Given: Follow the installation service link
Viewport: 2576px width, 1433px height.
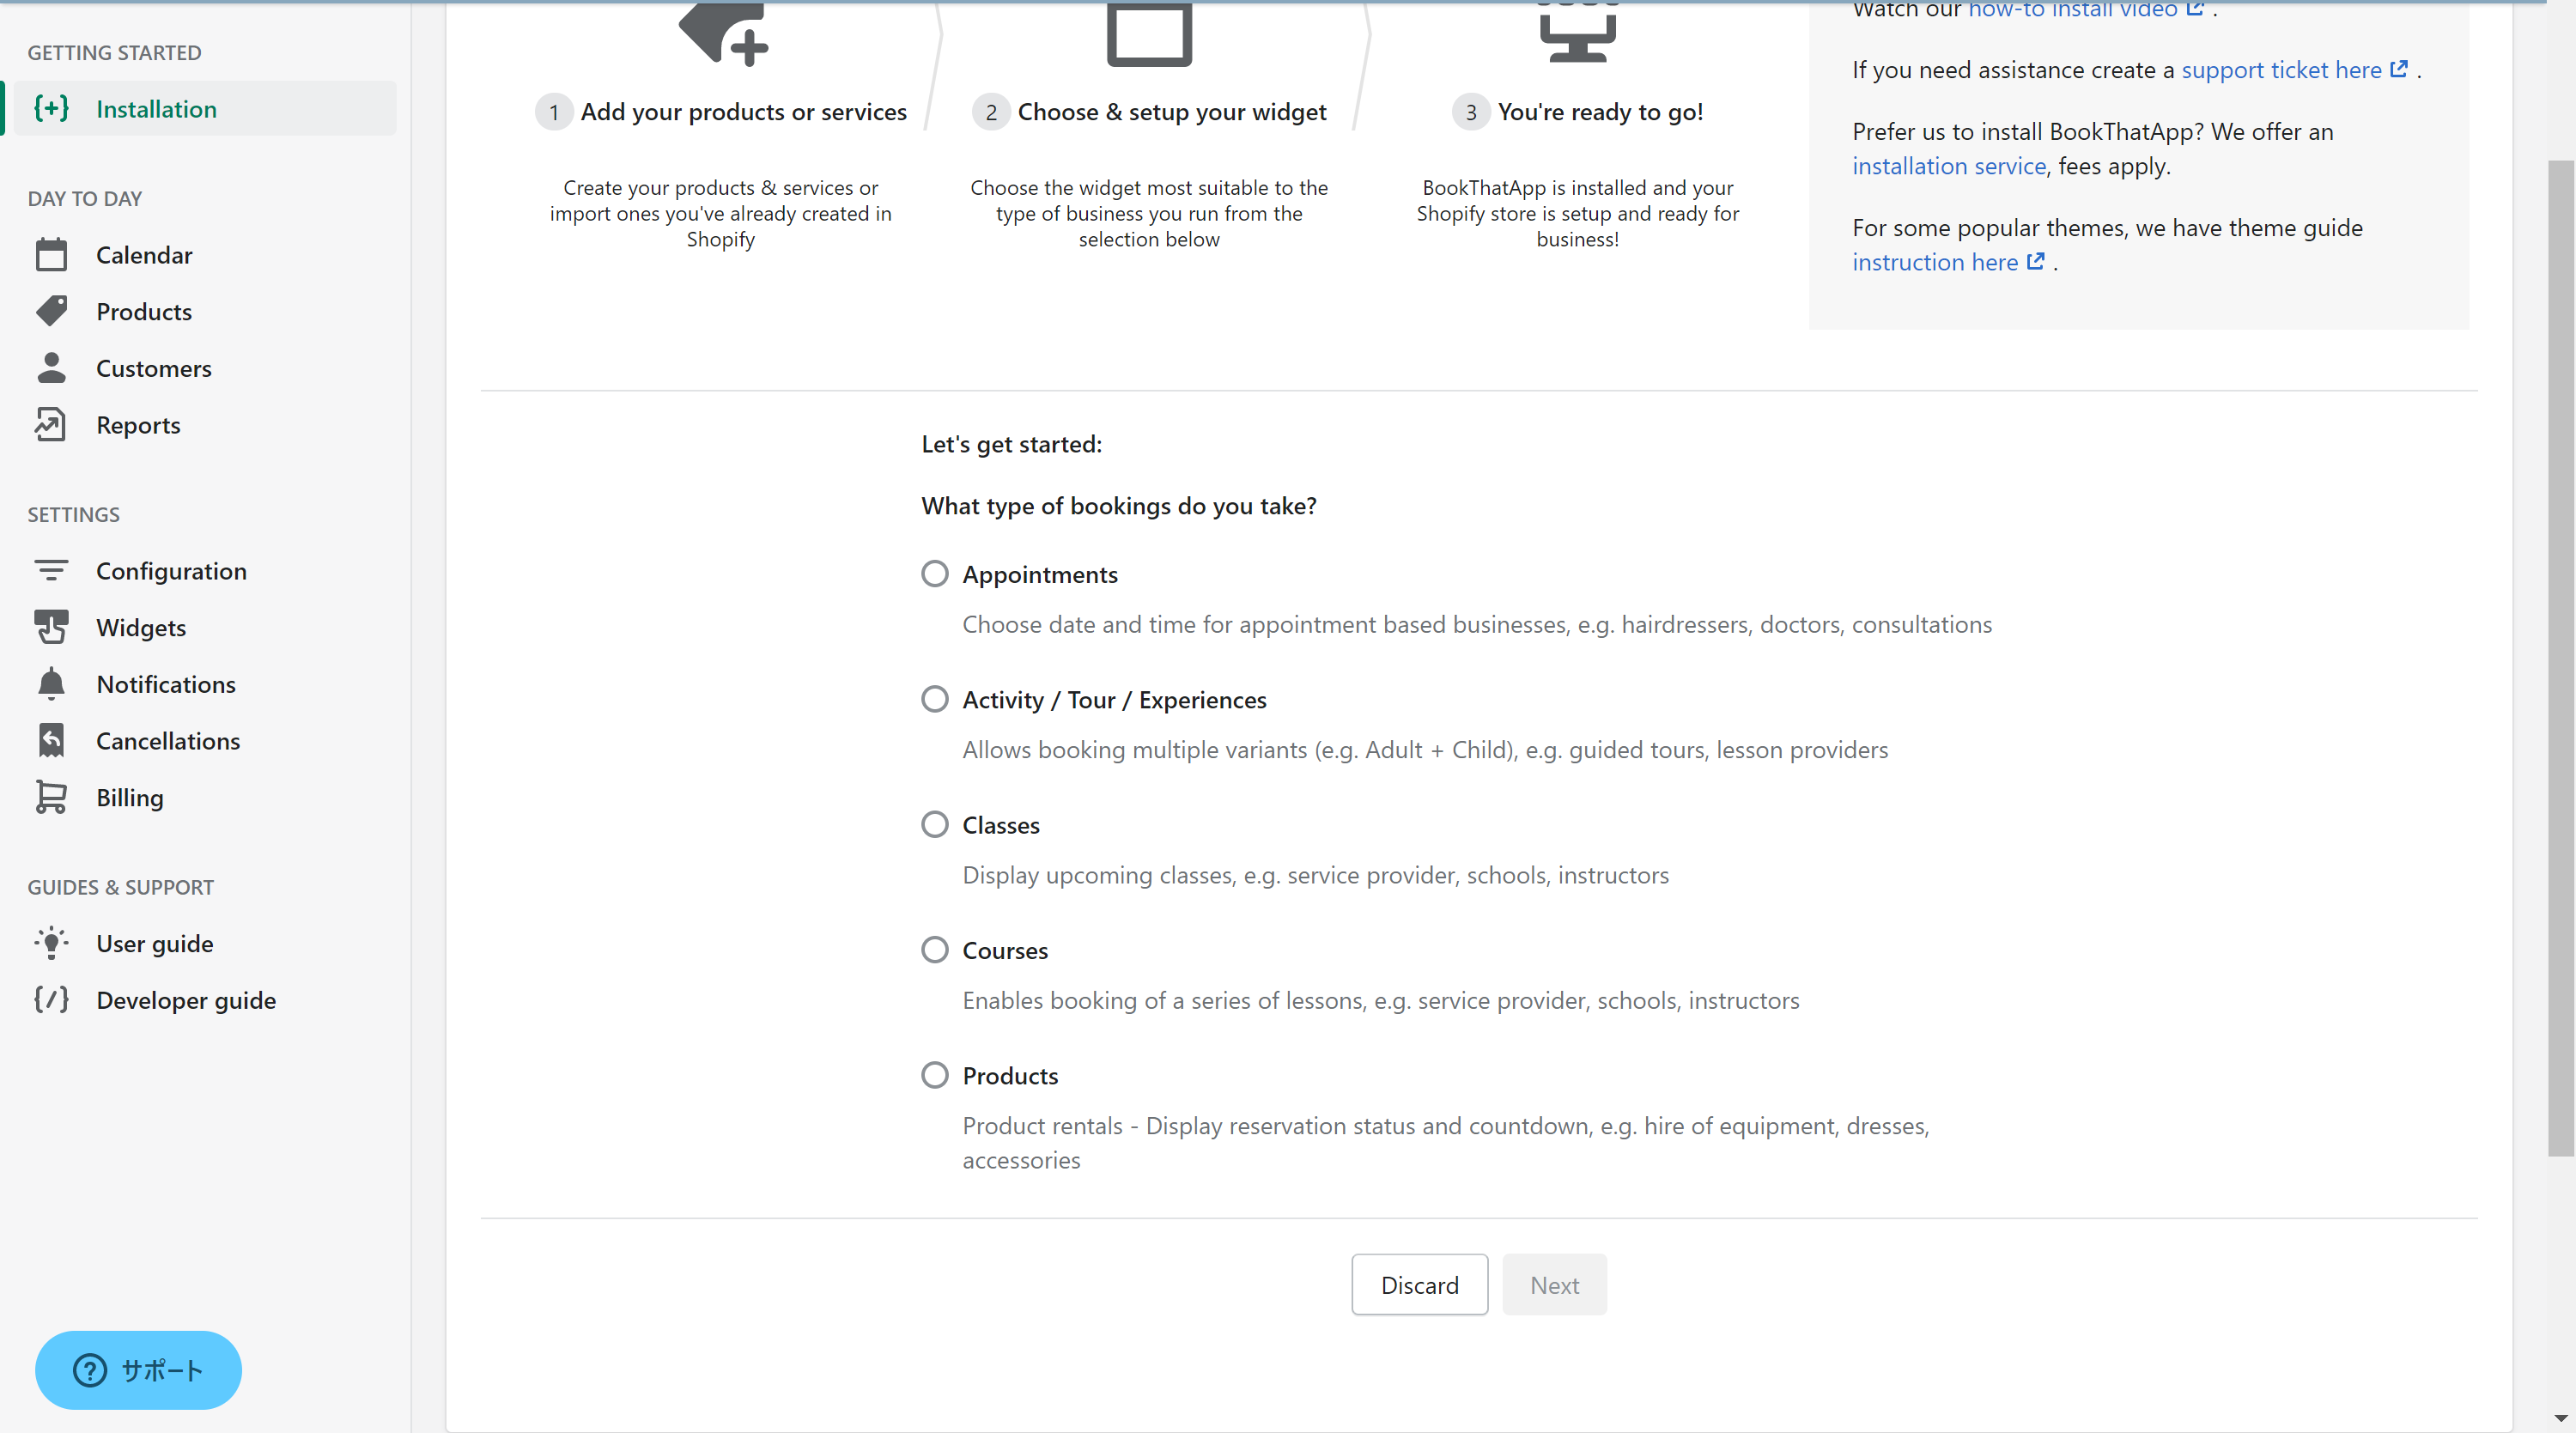Looking at the screenshot, I should click(1948, 166).
